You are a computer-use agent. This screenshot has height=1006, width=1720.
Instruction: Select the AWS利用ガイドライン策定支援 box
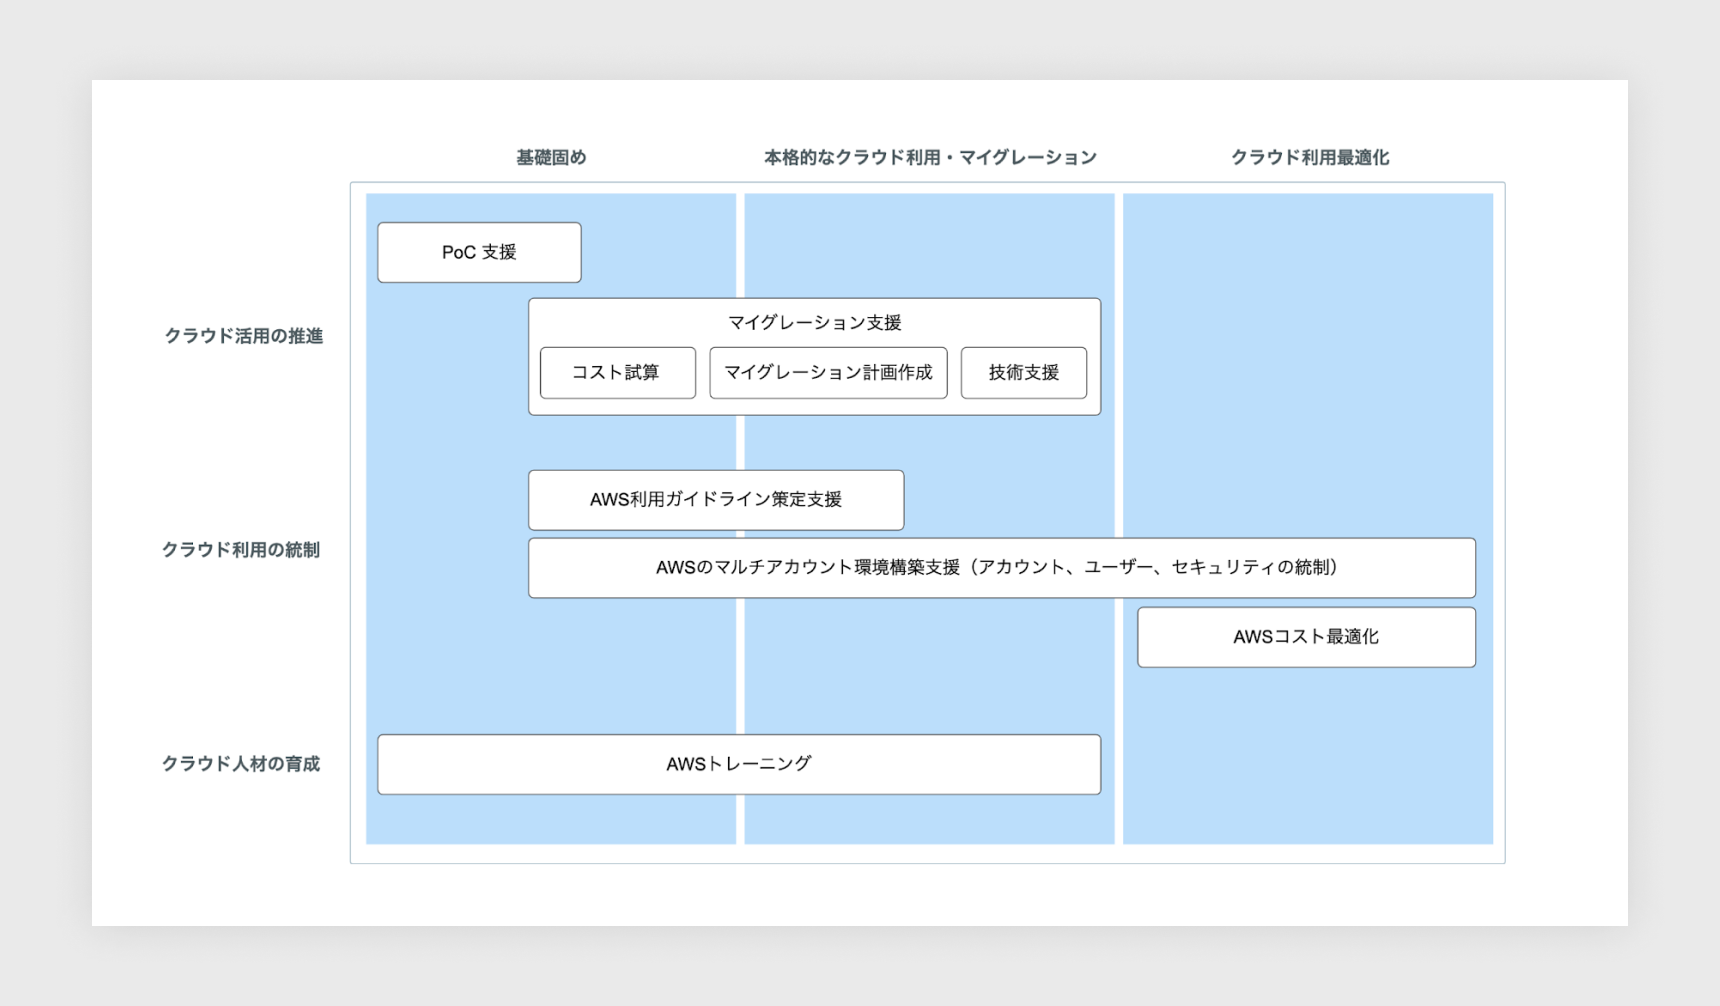click(715, 500)
